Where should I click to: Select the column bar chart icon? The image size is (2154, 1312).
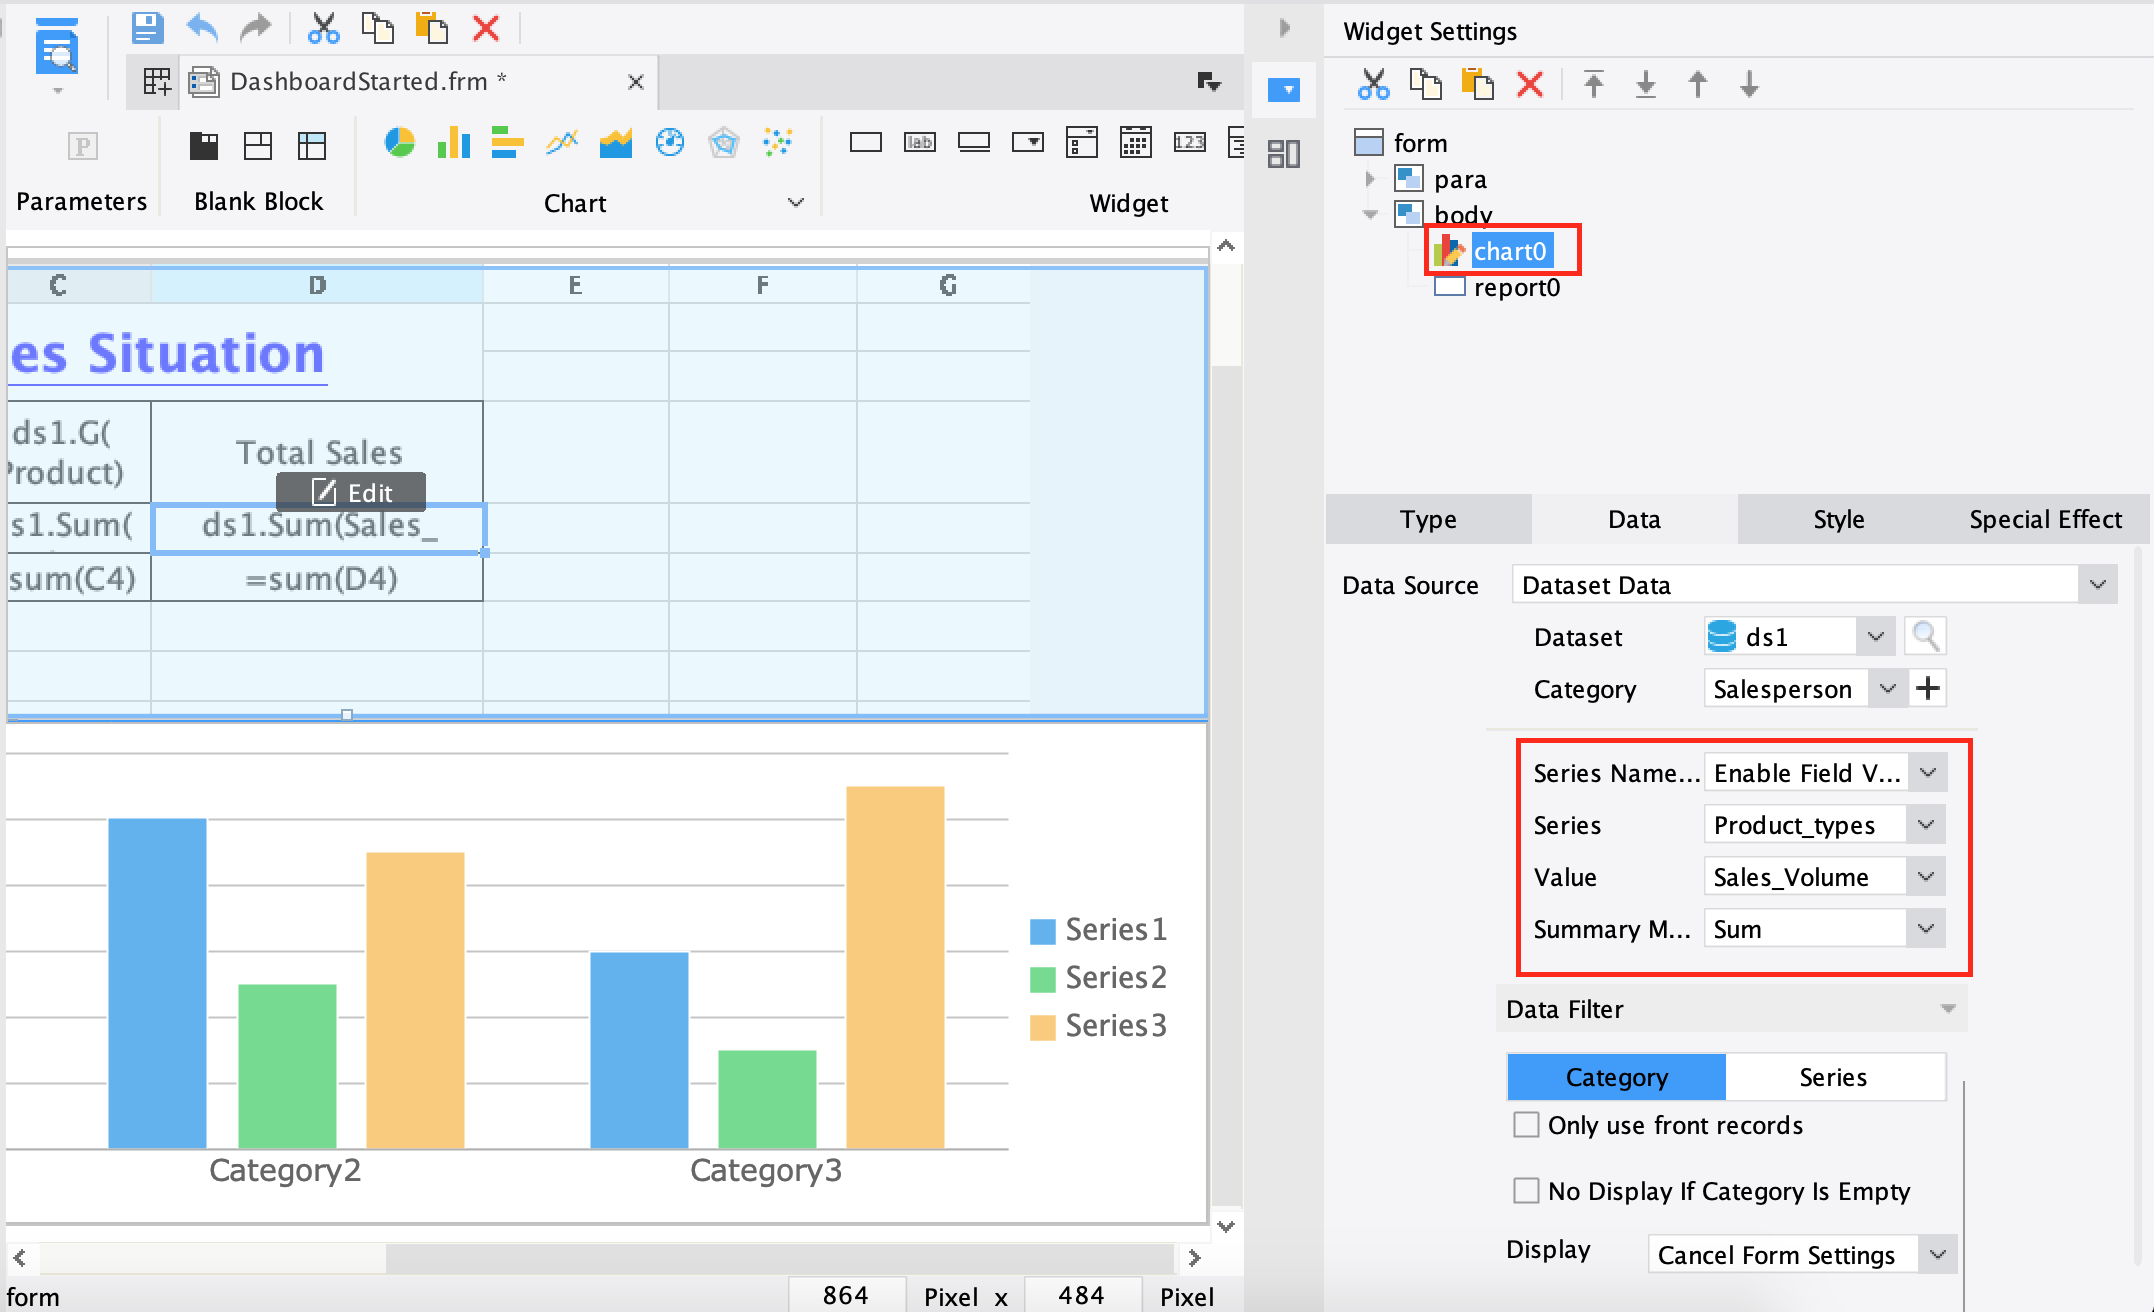pos(453,143)
